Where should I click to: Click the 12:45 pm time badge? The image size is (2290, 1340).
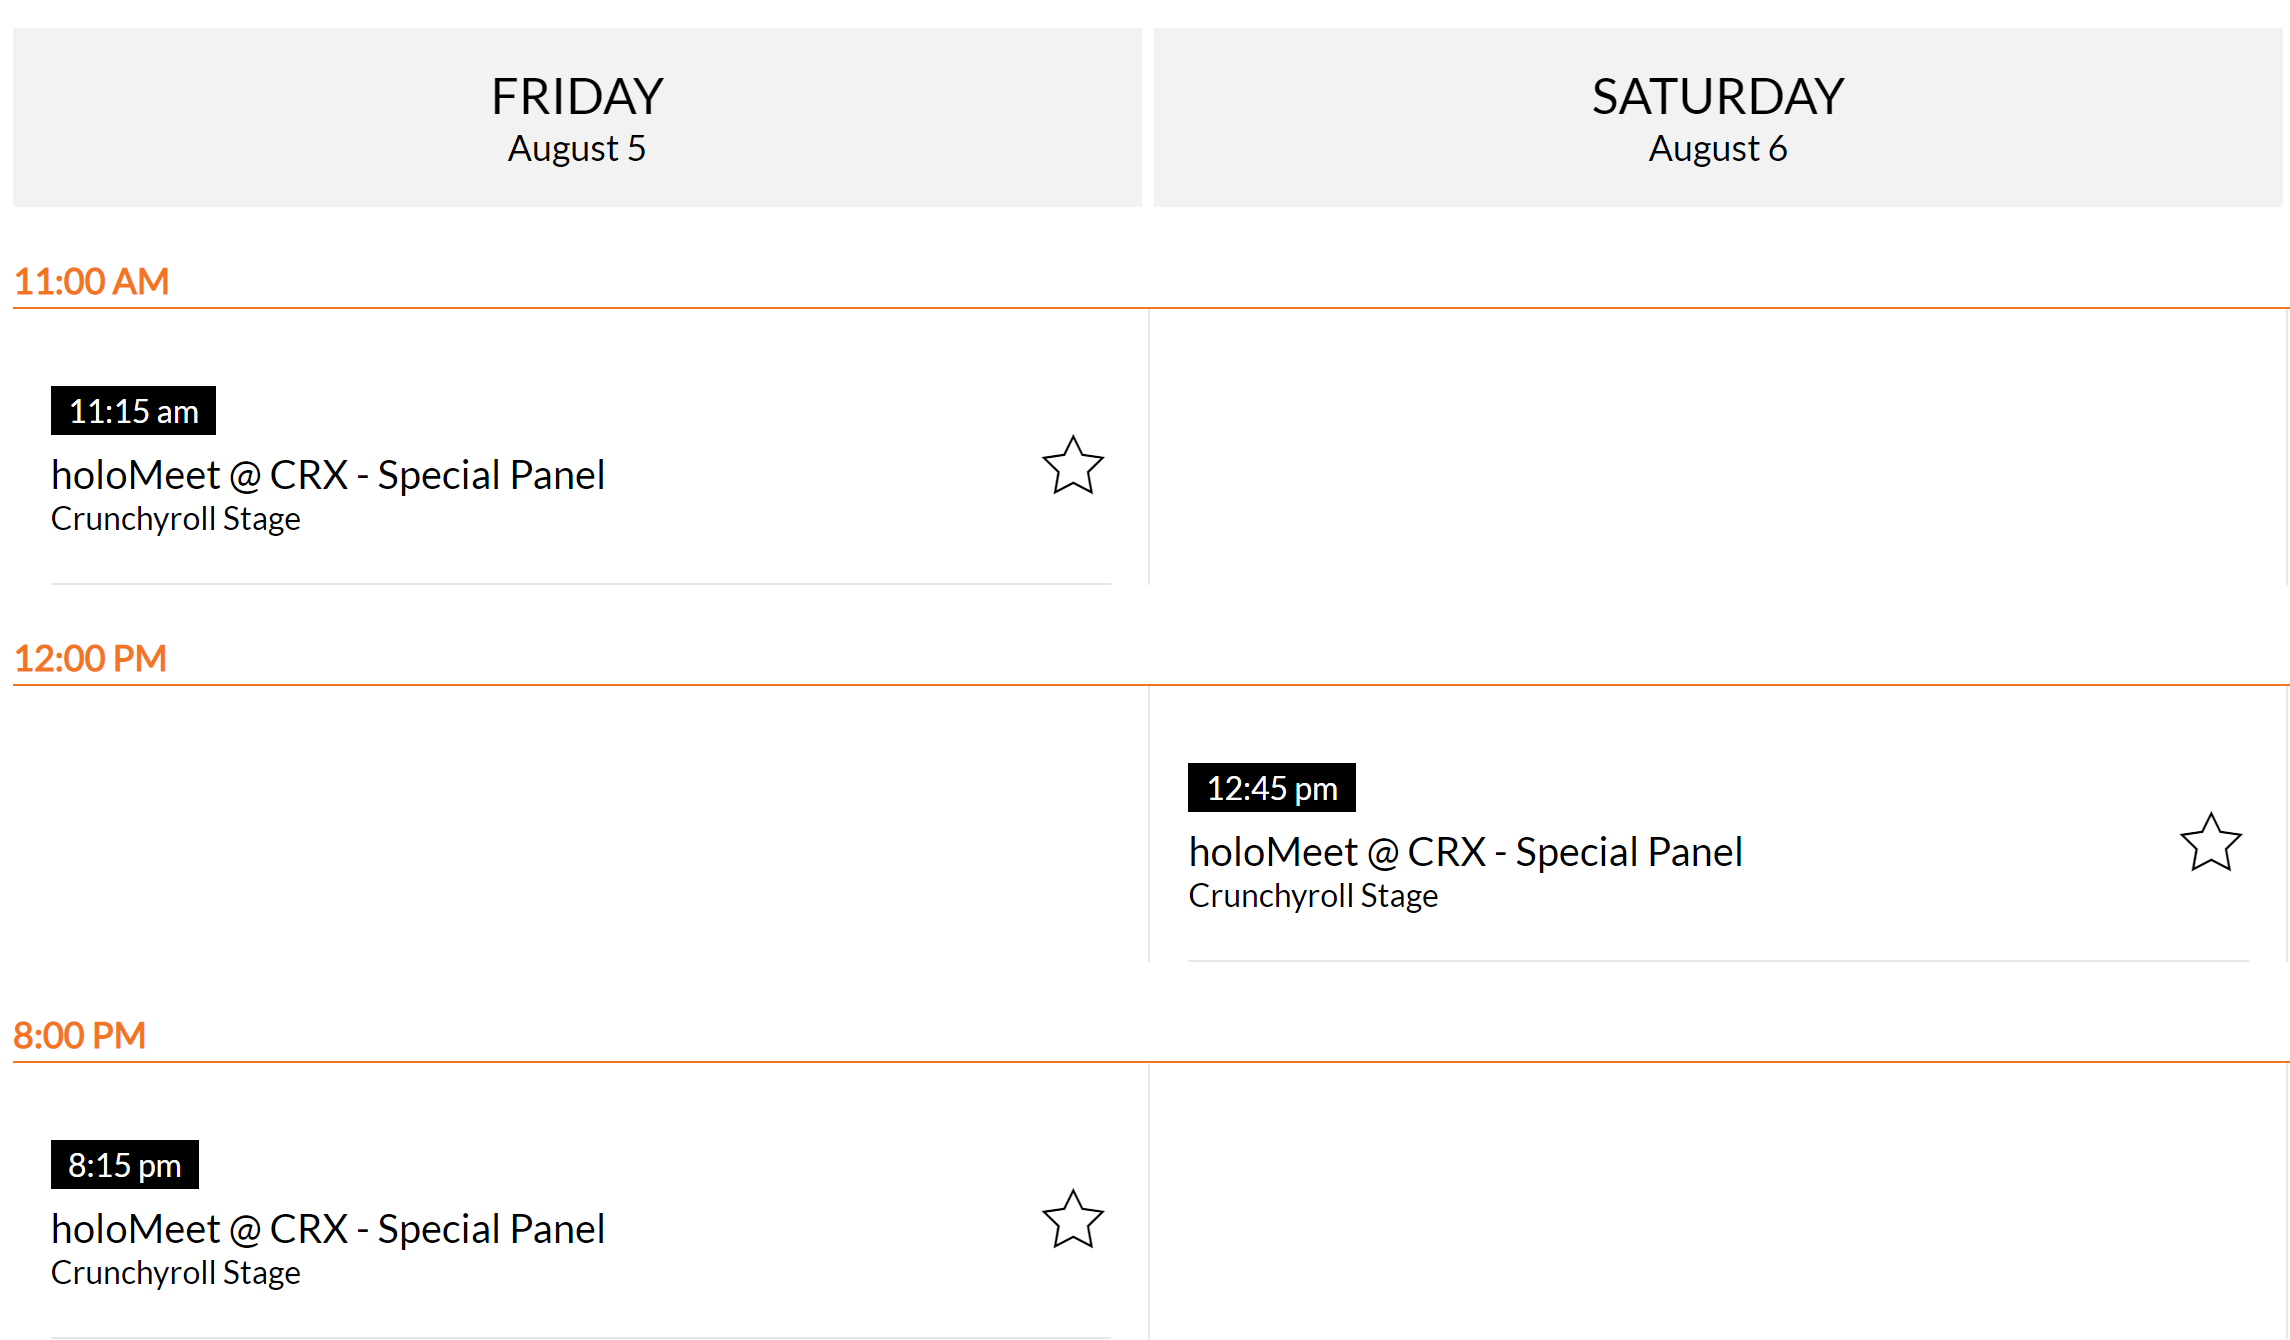click(x=1271, y=788)
